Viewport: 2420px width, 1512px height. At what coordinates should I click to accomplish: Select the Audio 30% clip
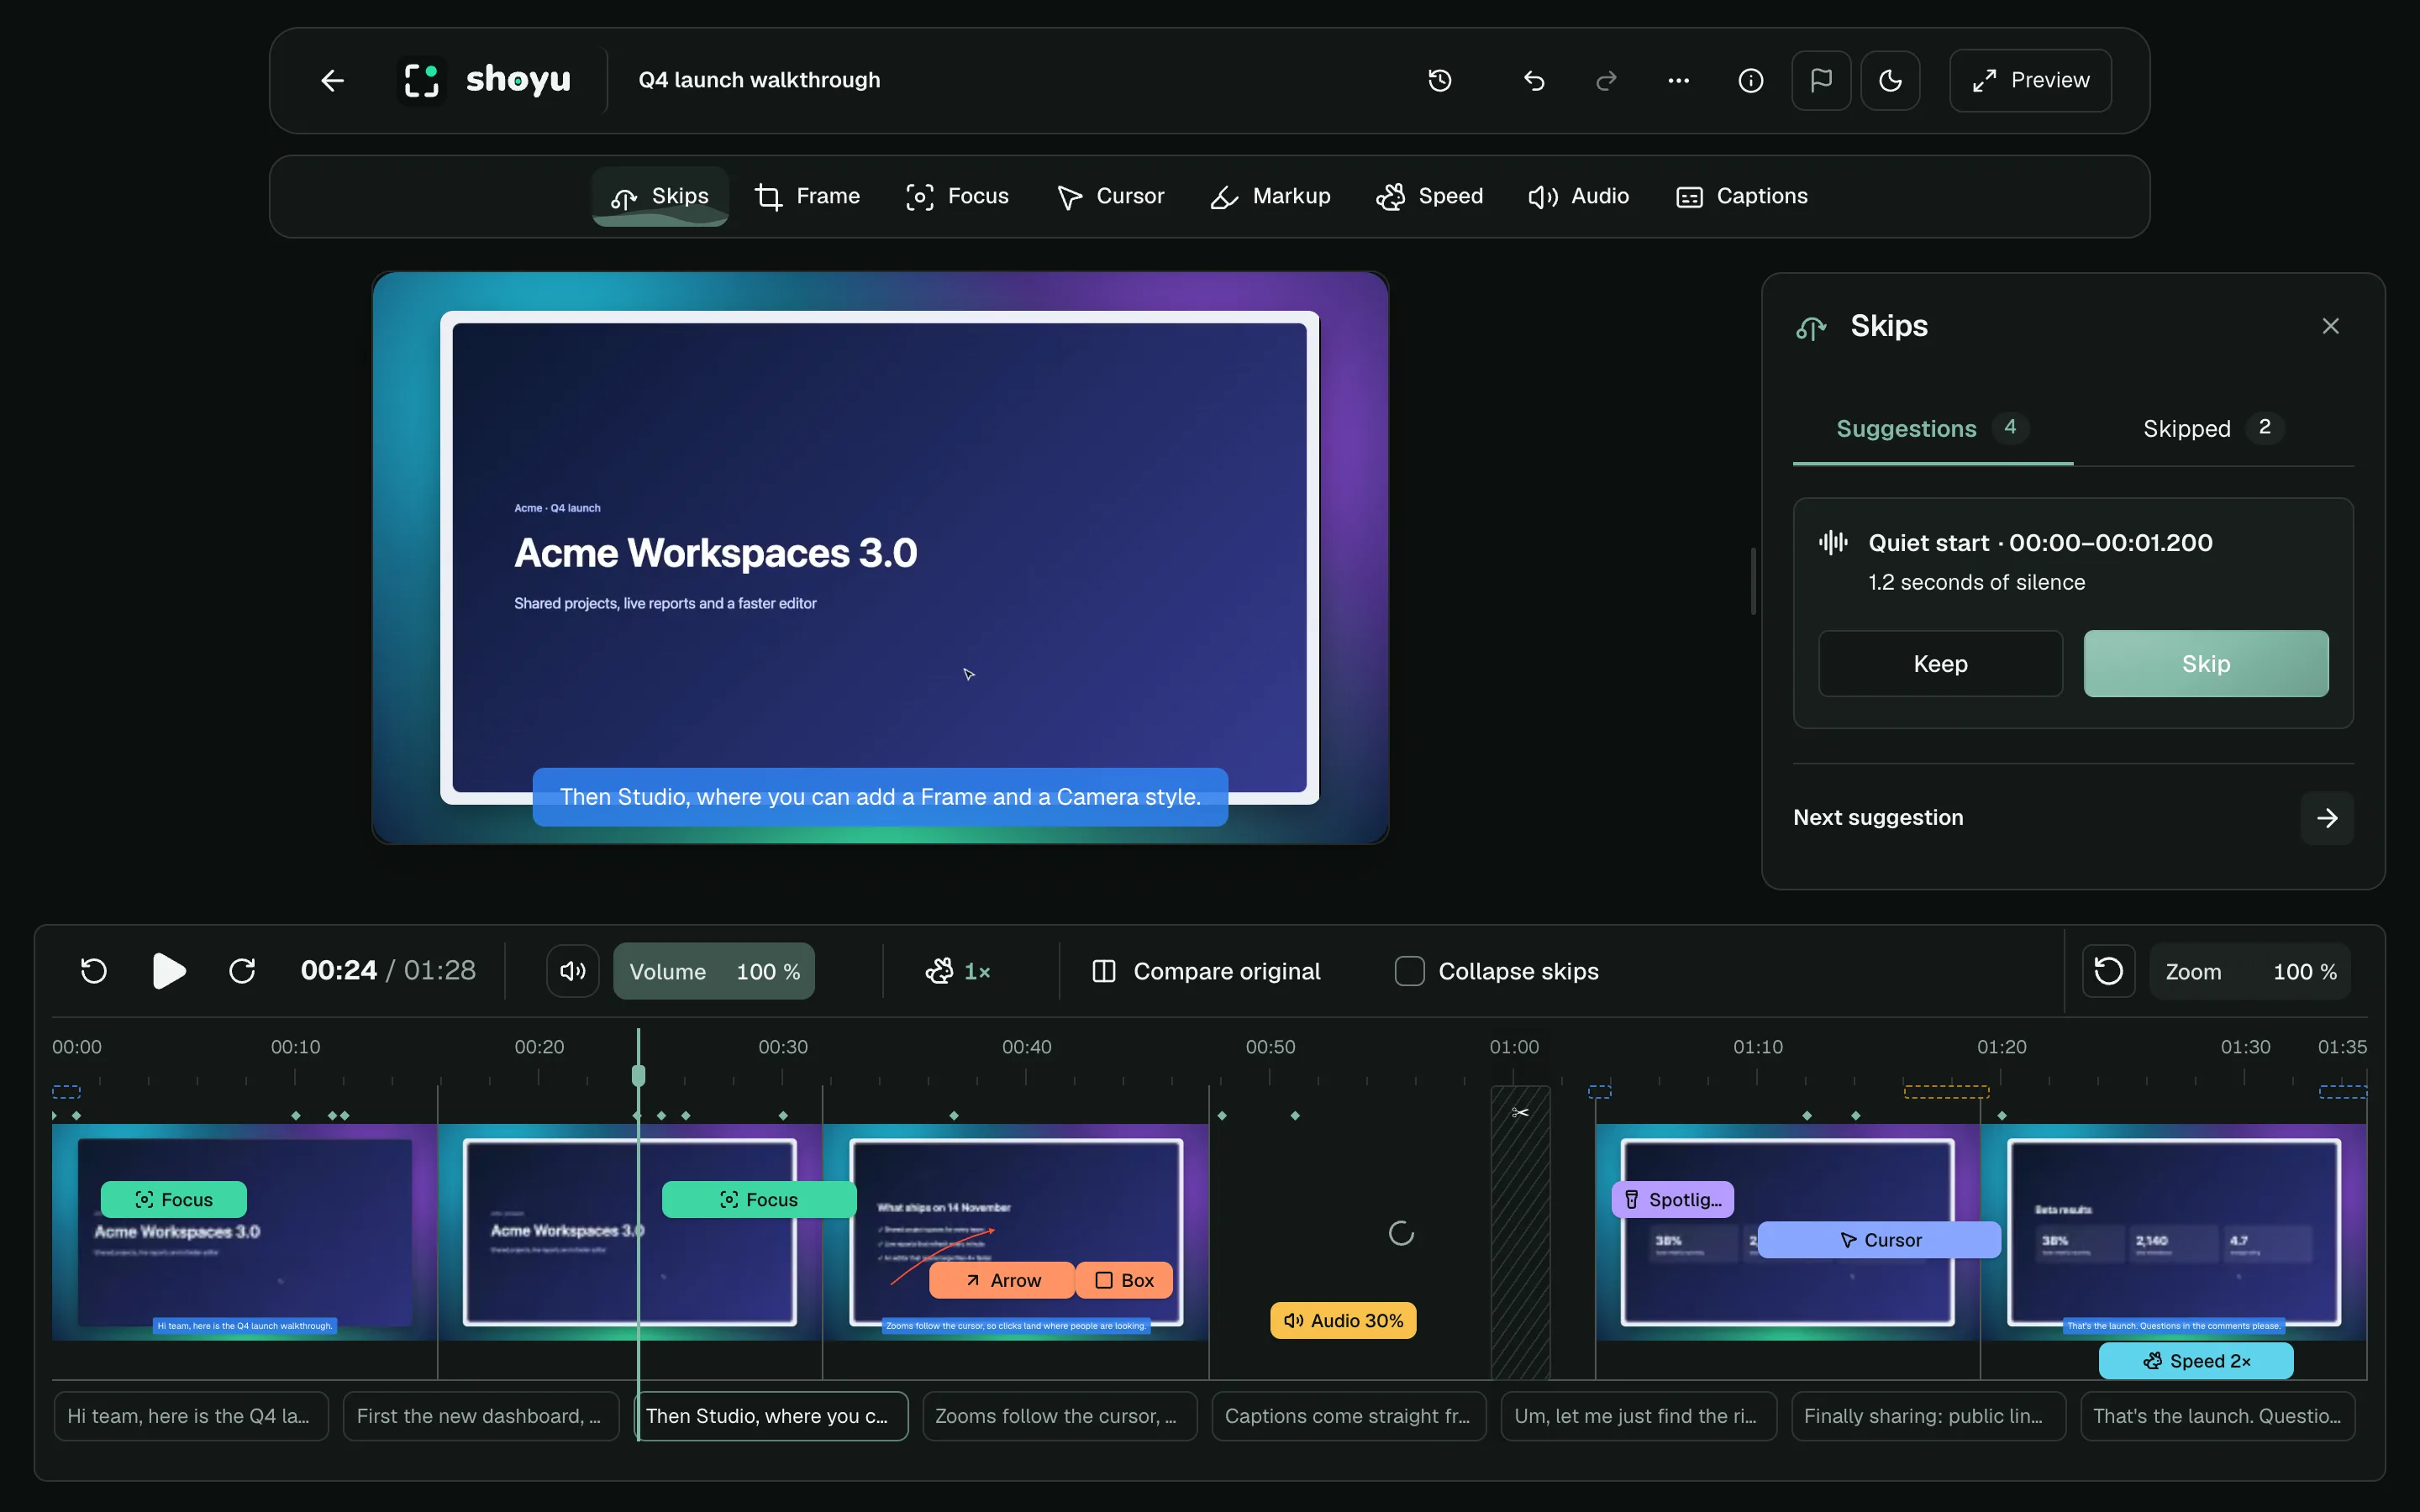(x=1343, y=1320)
